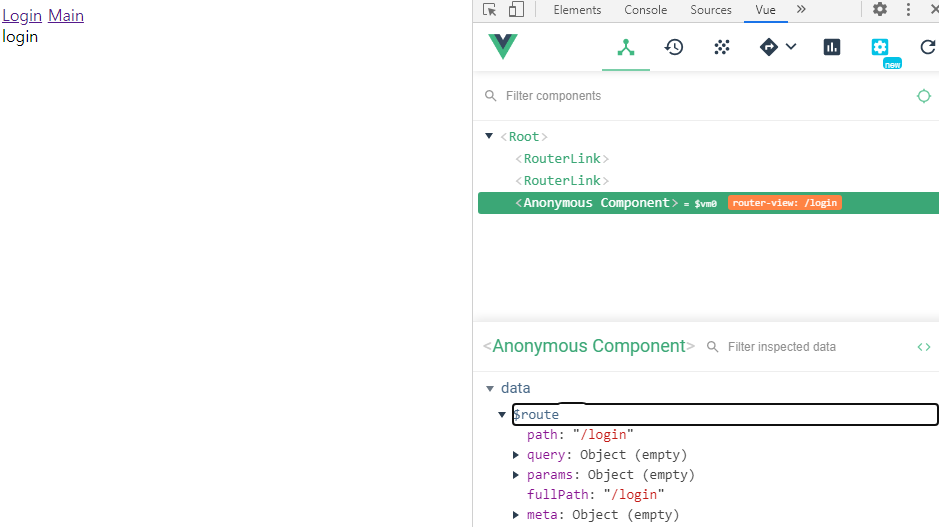939x527 pixels.
Task: Click the Login link on page
Action: tap(22, 16)
